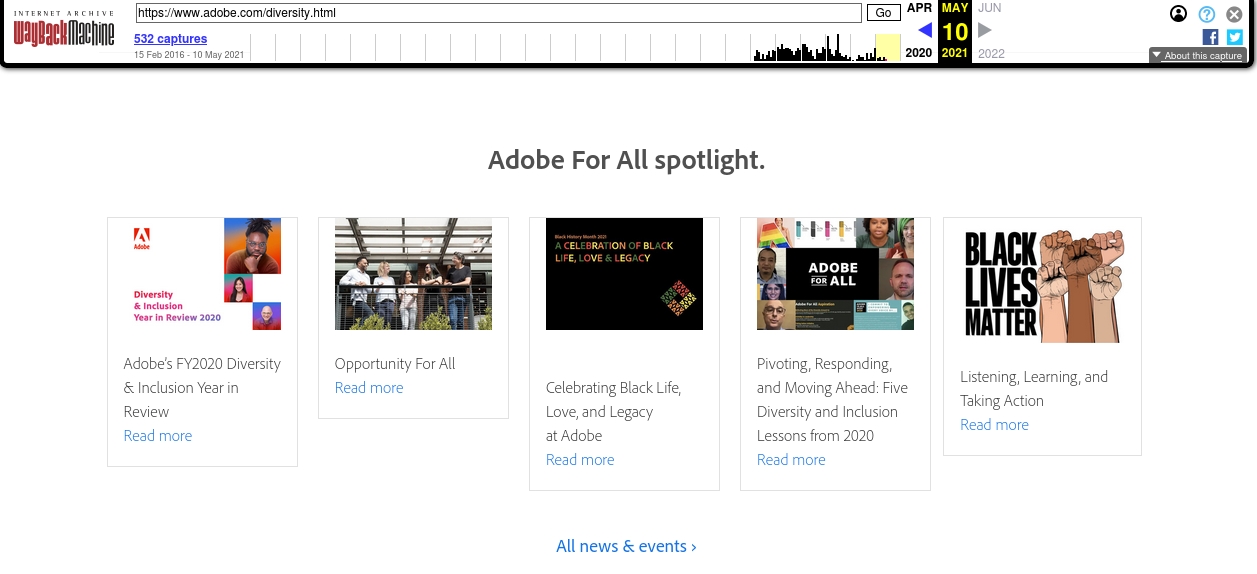
Task: Share capture on Facebook
Action: click(x=1210, y=37)
